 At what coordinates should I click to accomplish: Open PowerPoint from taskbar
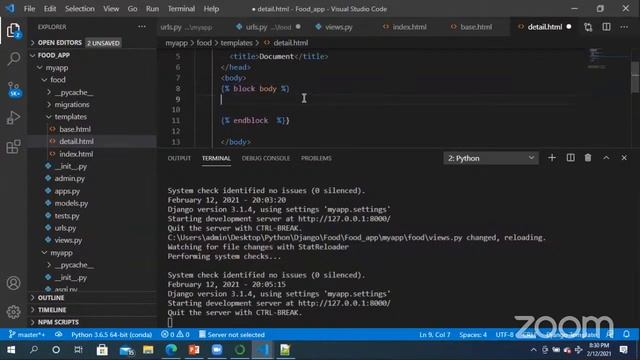(x=194, y=350)
